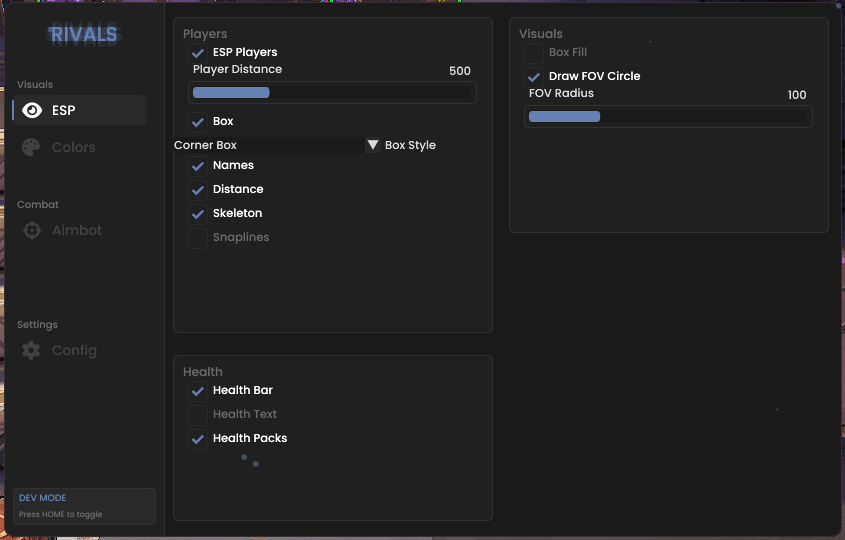This screenshot has height=540, width=845.
Task: Uncheck the ESP Players checkbox
Action: pyautogui.click(x=198, y=53)
